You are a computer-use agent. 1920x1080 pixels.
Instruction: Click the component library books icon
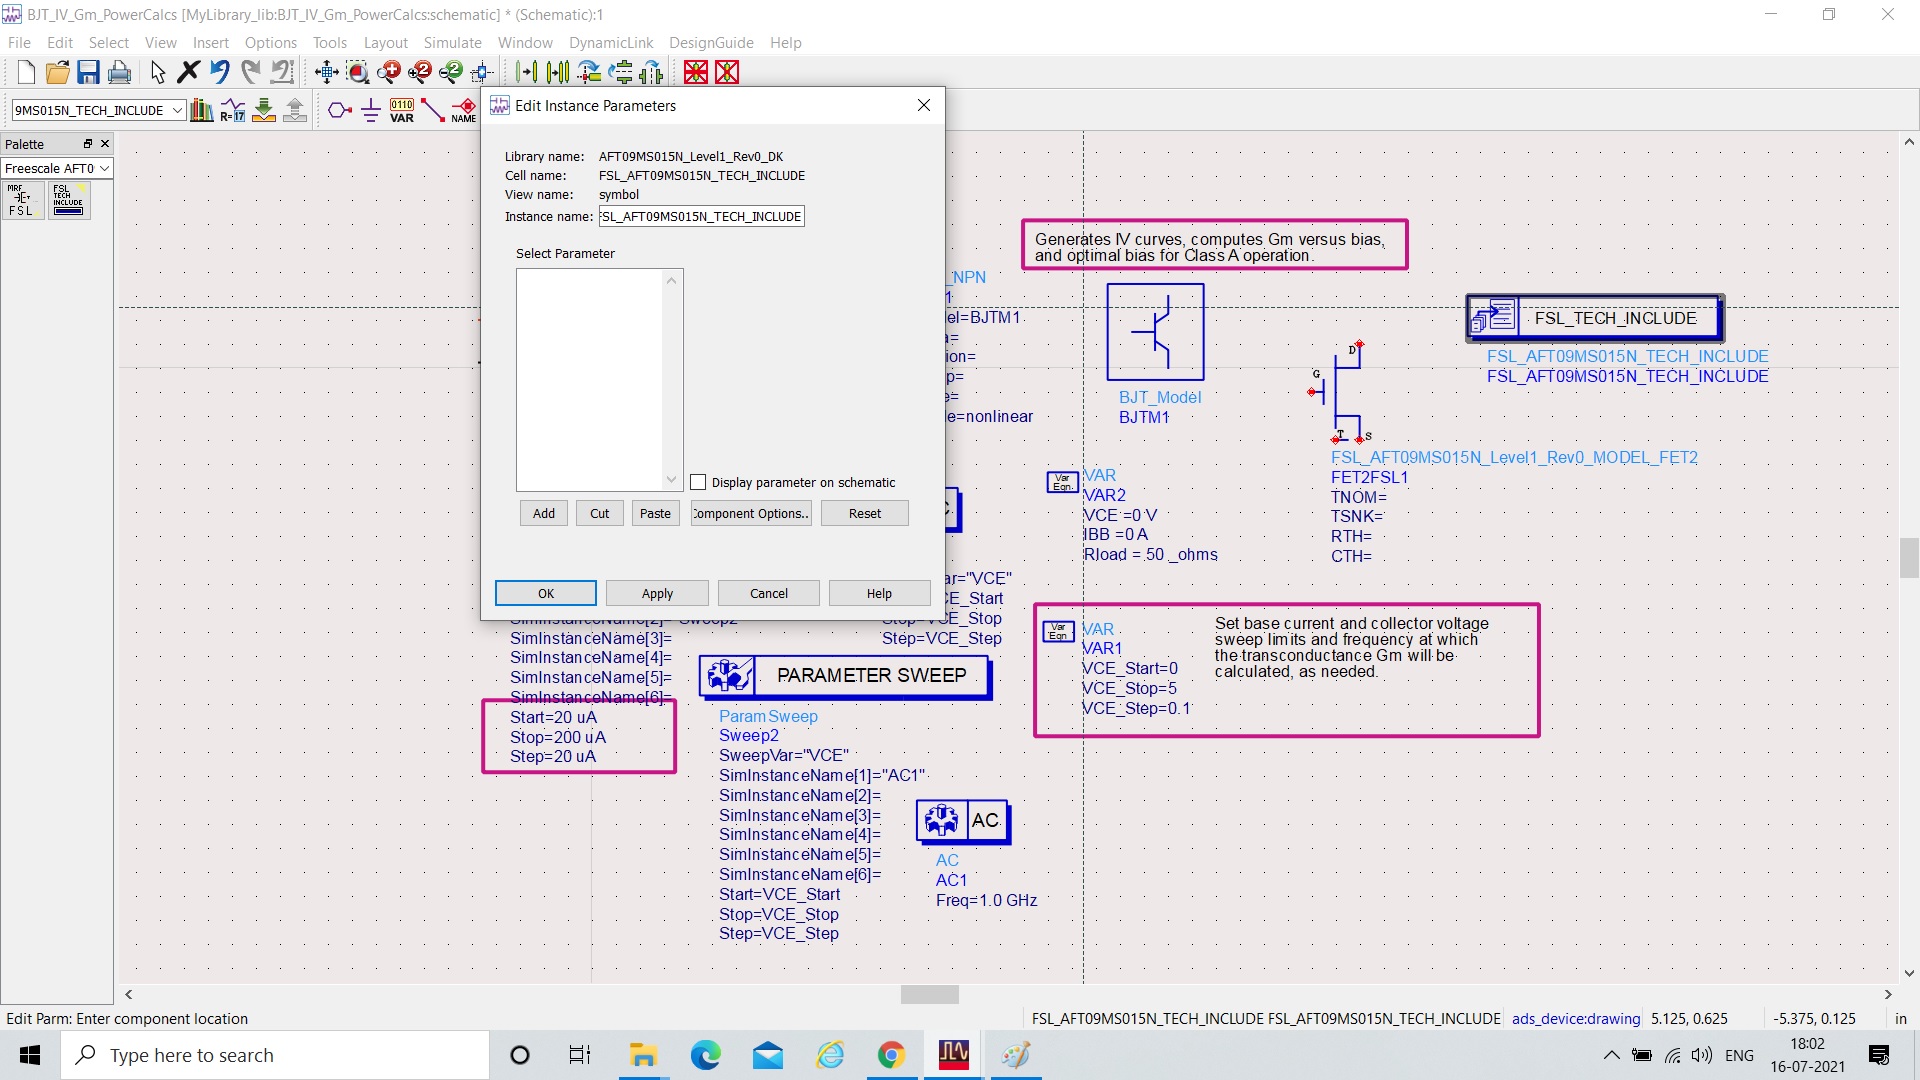tap(201, 110)
